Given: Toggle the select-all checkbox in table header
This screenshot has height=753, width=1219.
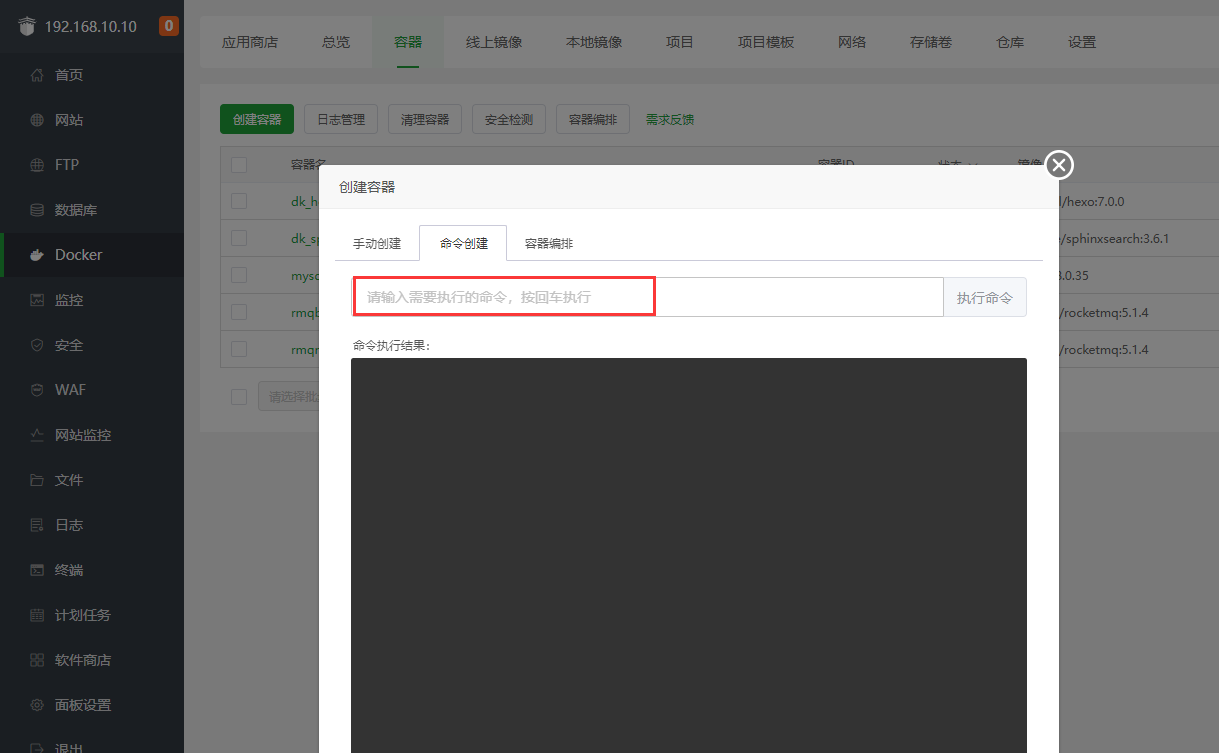Looking at the screenshot, I should tap(239, 165).
